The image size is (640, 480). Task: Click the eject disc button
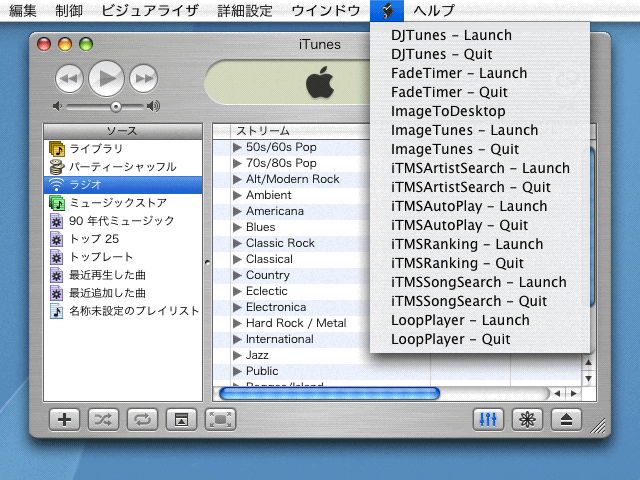click(x=567, y=420)
